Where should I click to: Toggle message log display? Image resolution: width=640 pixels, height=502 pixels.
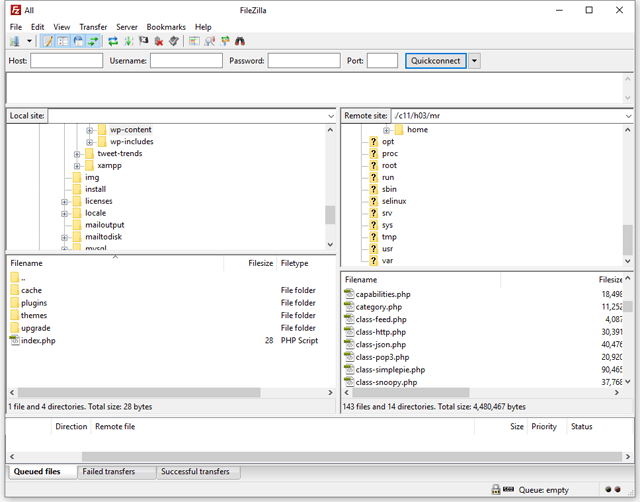pos(48,41)
